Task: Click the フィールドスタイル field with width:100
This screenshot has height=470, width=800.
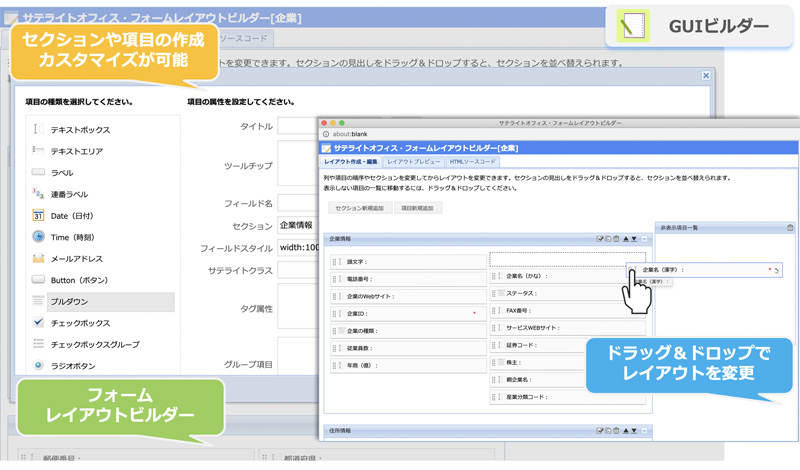Action: (298, 248)
